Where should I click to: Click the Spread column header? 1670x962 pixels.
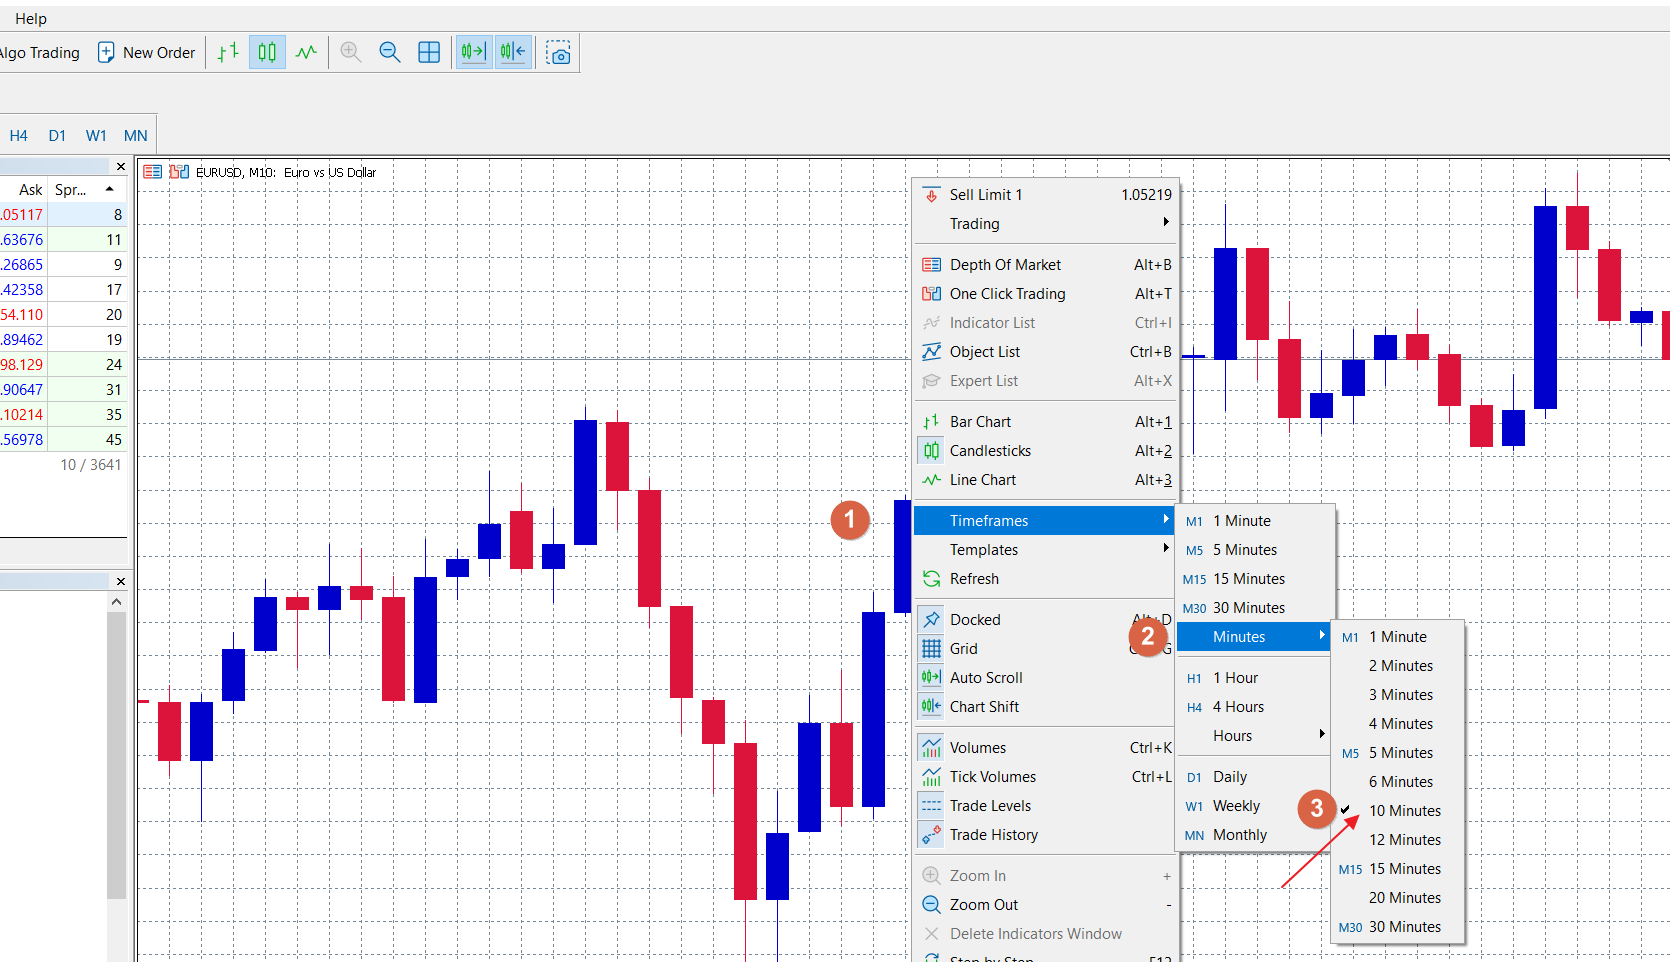(85, 190)
